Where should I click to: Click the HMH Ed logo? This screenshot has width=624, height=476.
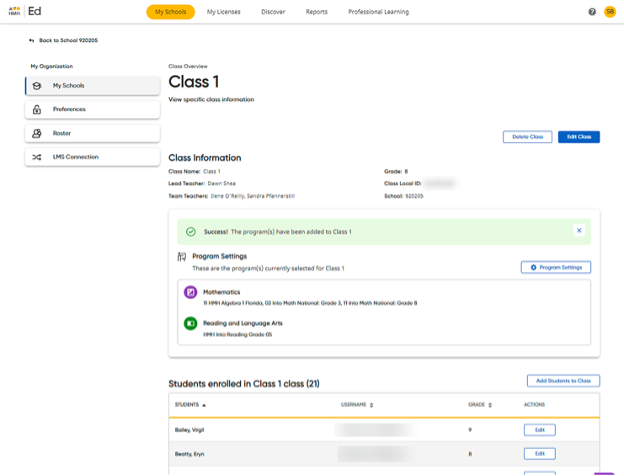[25, 11]
